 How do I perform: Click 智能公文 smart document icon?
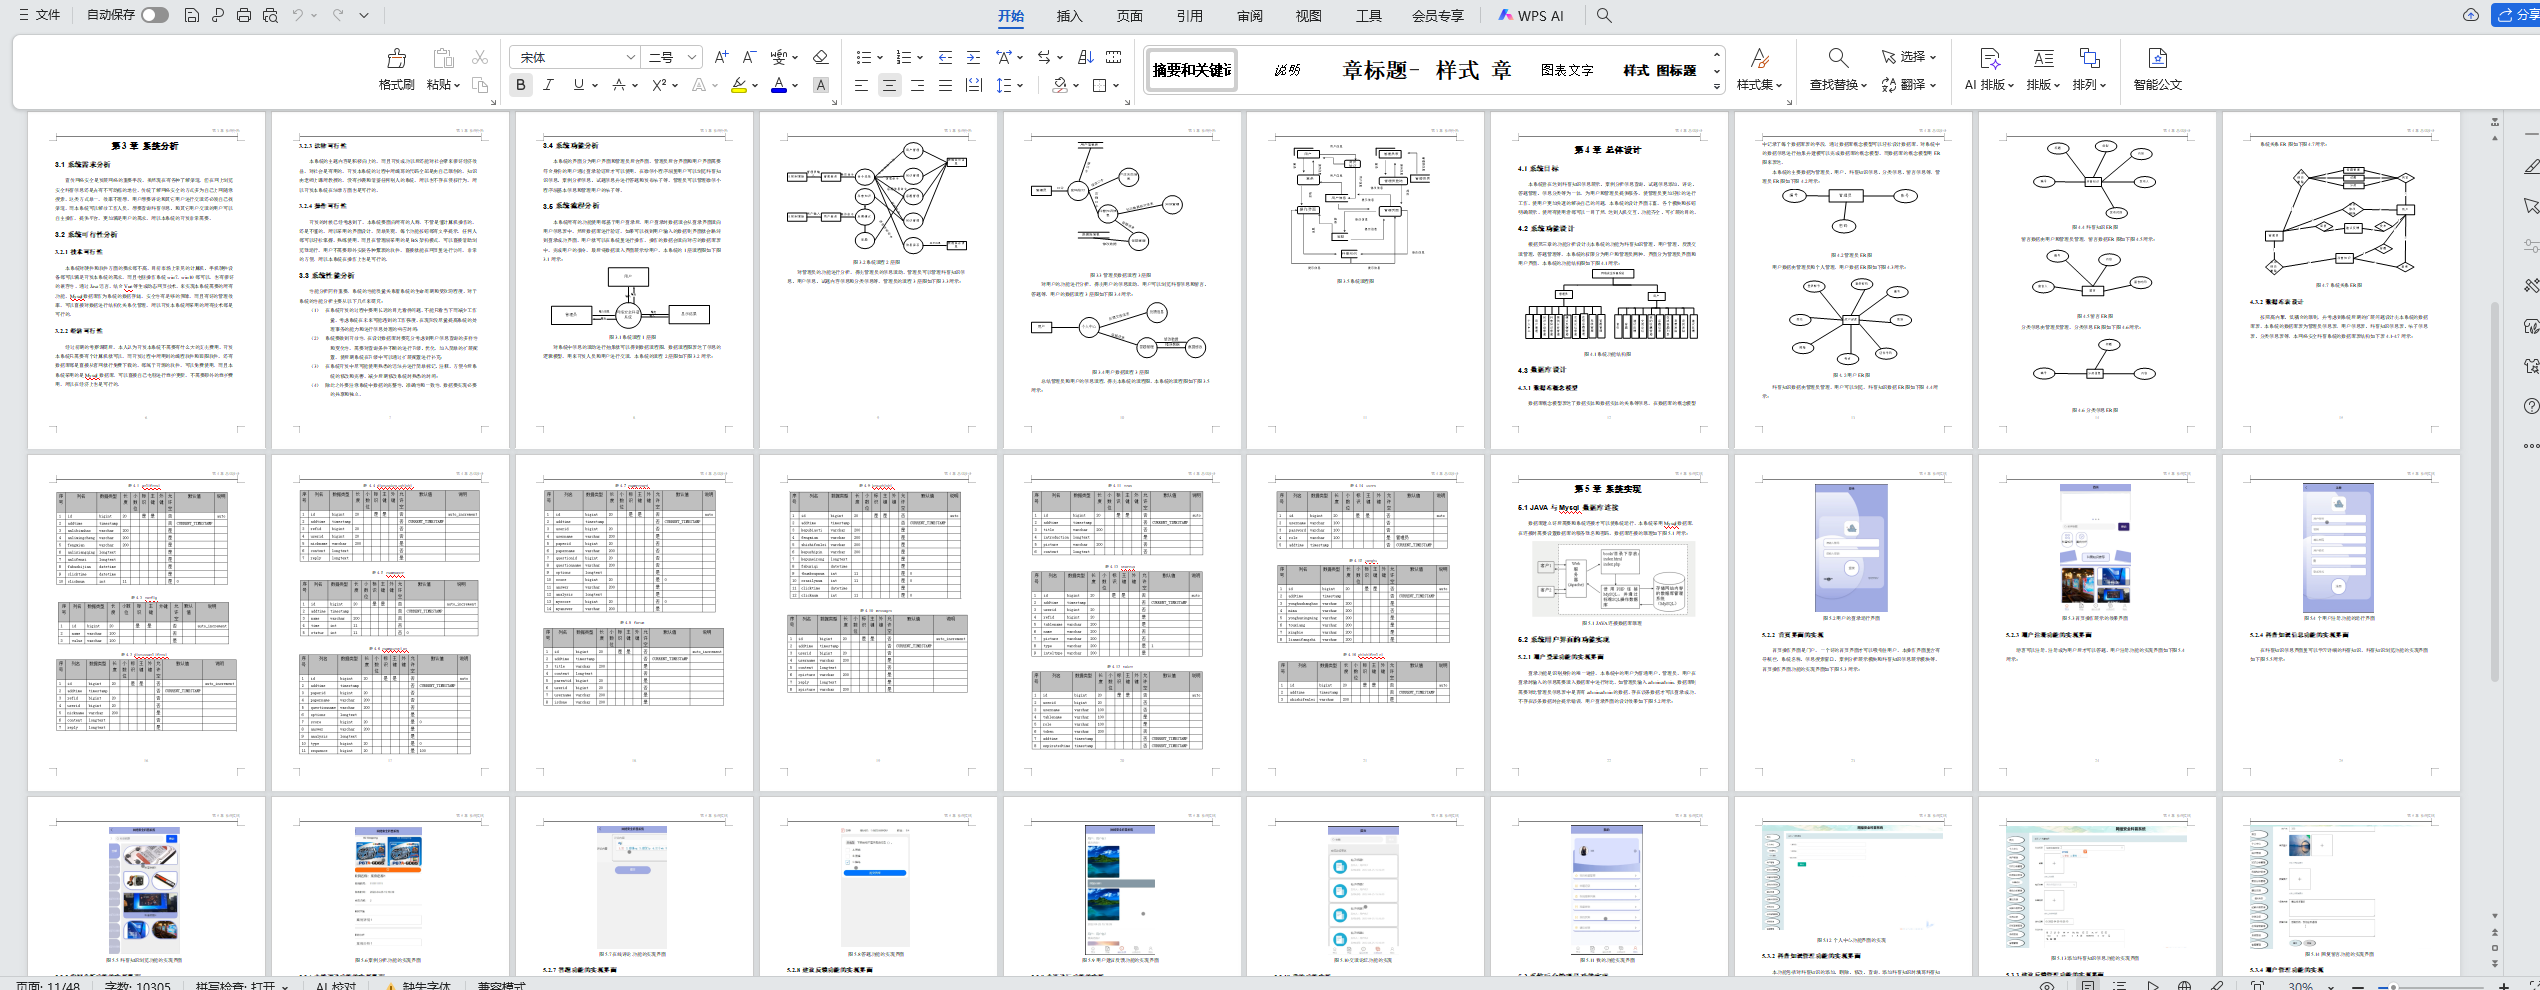pos(2157,70)
